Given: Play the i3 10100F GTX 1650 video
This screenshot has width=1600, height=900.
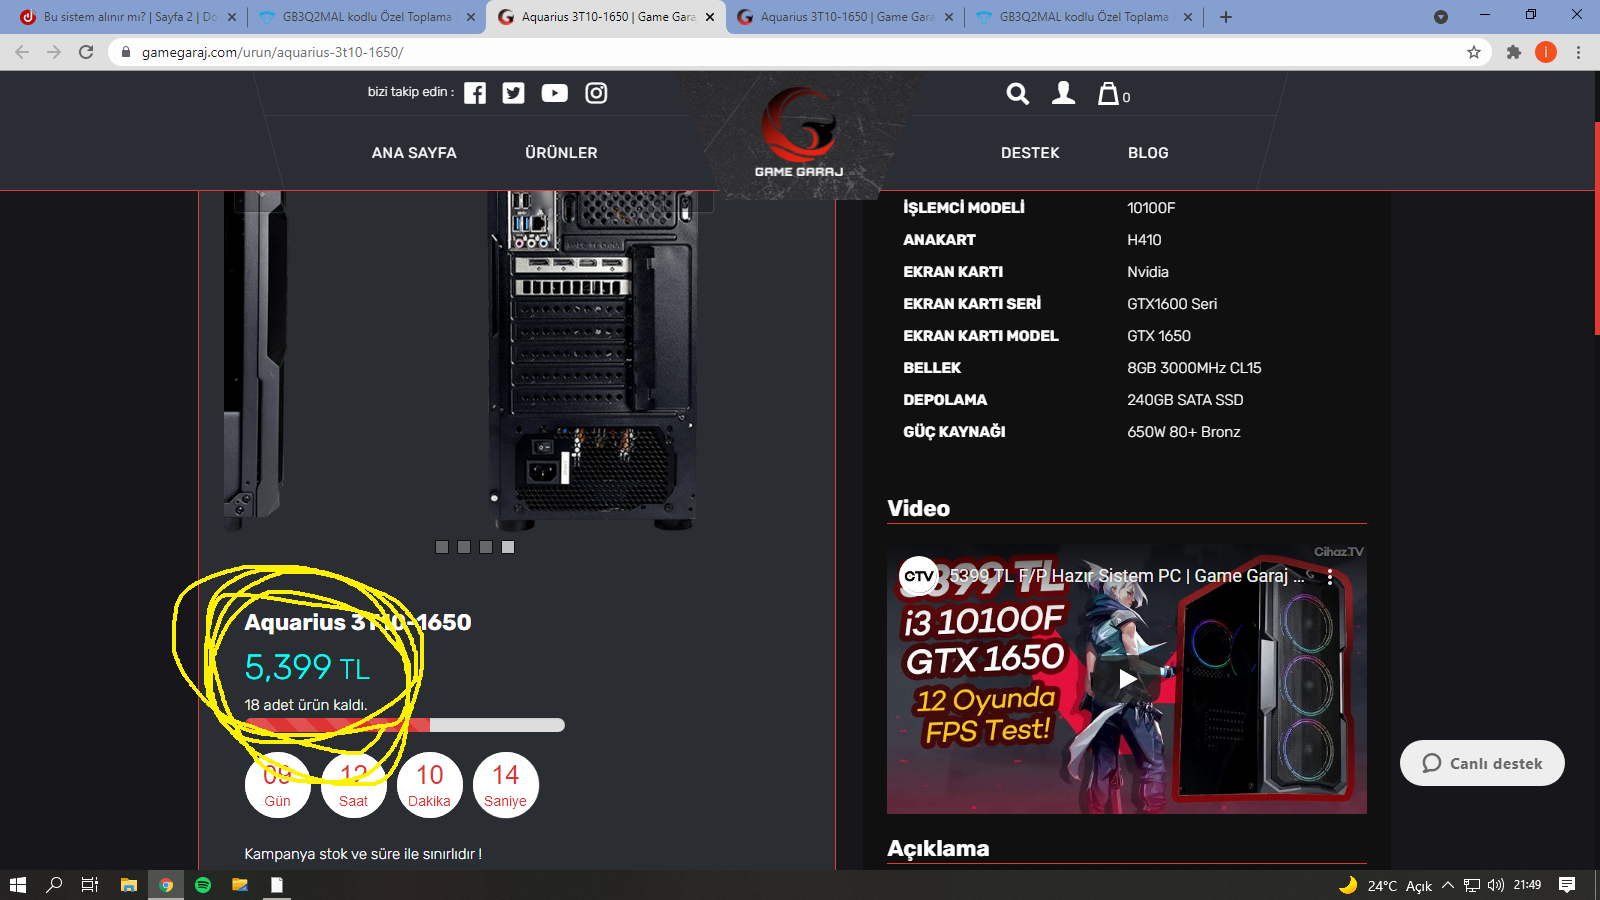Looking at the screenshot, I should coord(1127,679).
